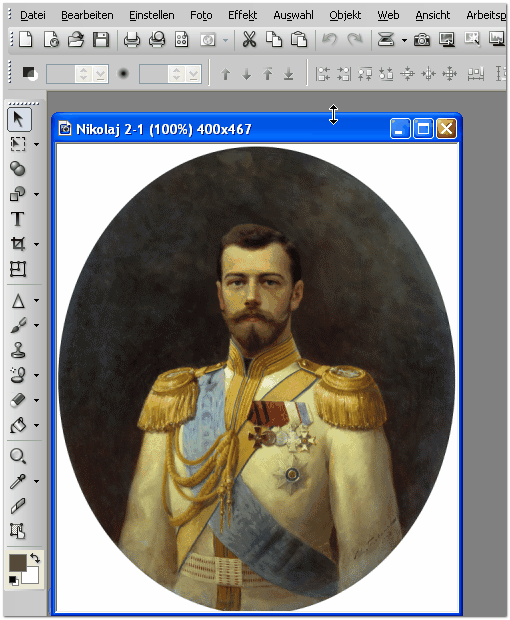The image size is (510, 620).
Task: Pick the Eraser tool
Action: 18,400
